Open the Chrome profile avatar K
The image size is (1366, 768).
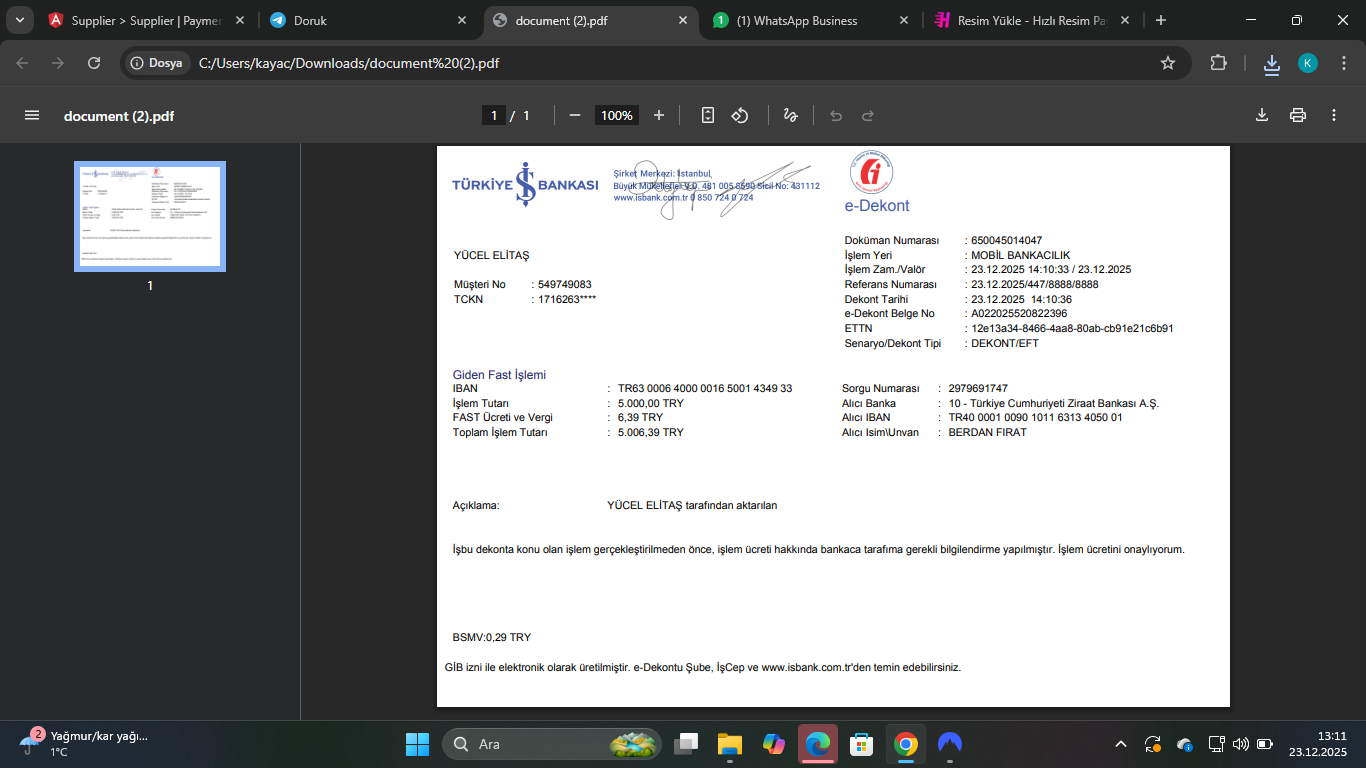click(x=1308, y=63)
